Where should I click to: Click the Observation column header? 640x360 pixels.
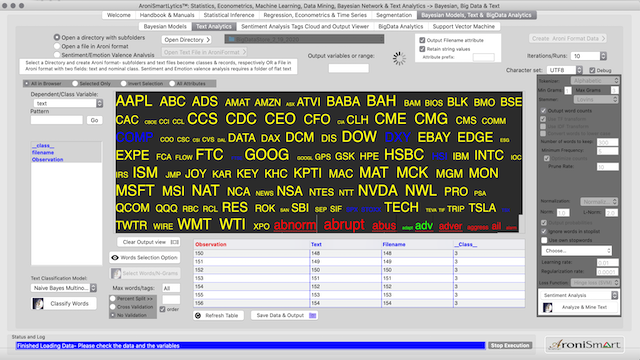211,244
